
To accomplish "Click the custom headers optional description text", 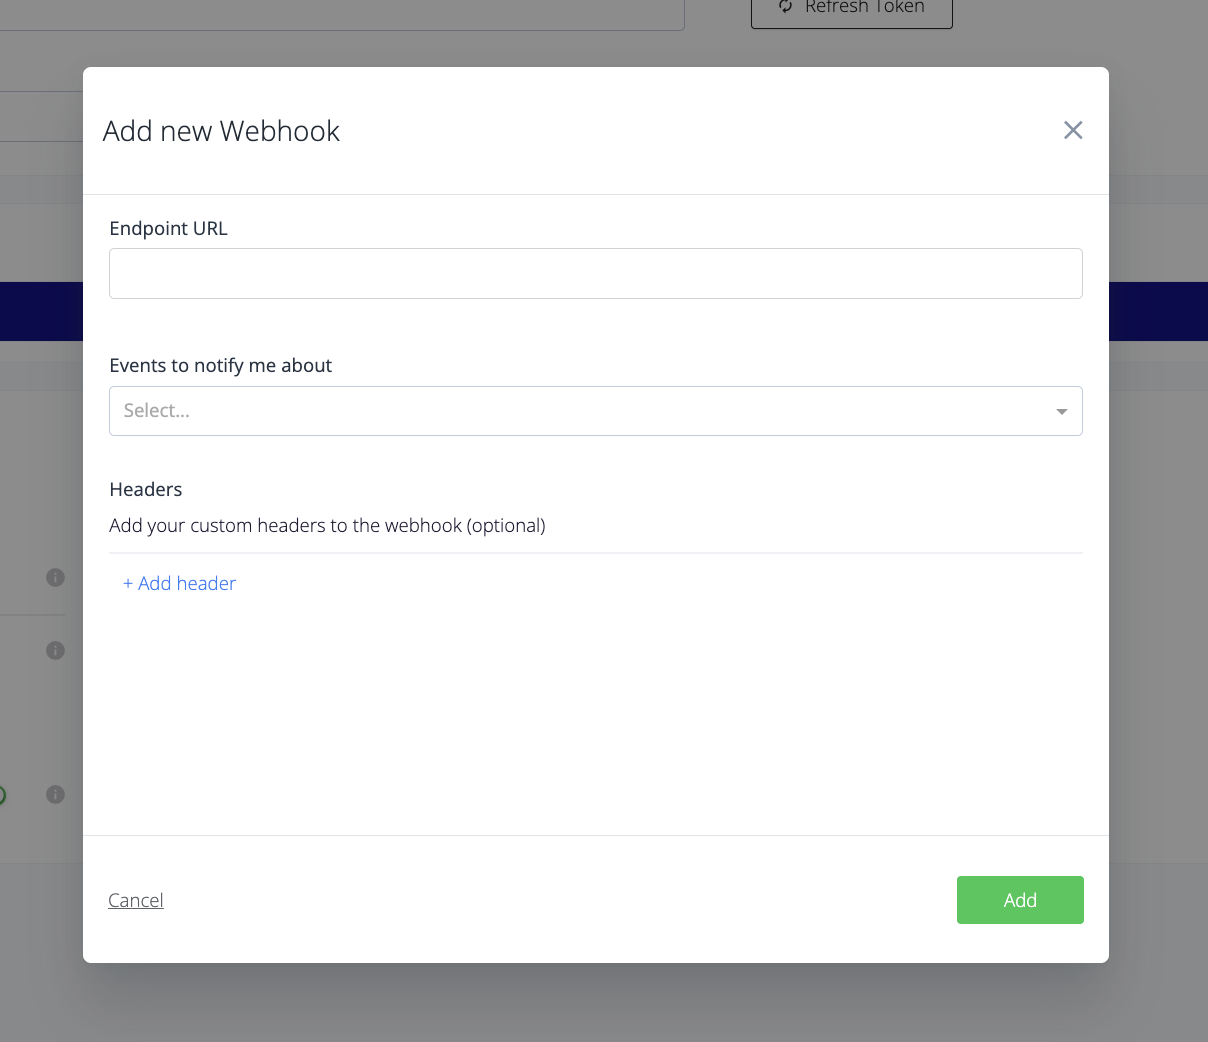I will click(x=327, y=525).
